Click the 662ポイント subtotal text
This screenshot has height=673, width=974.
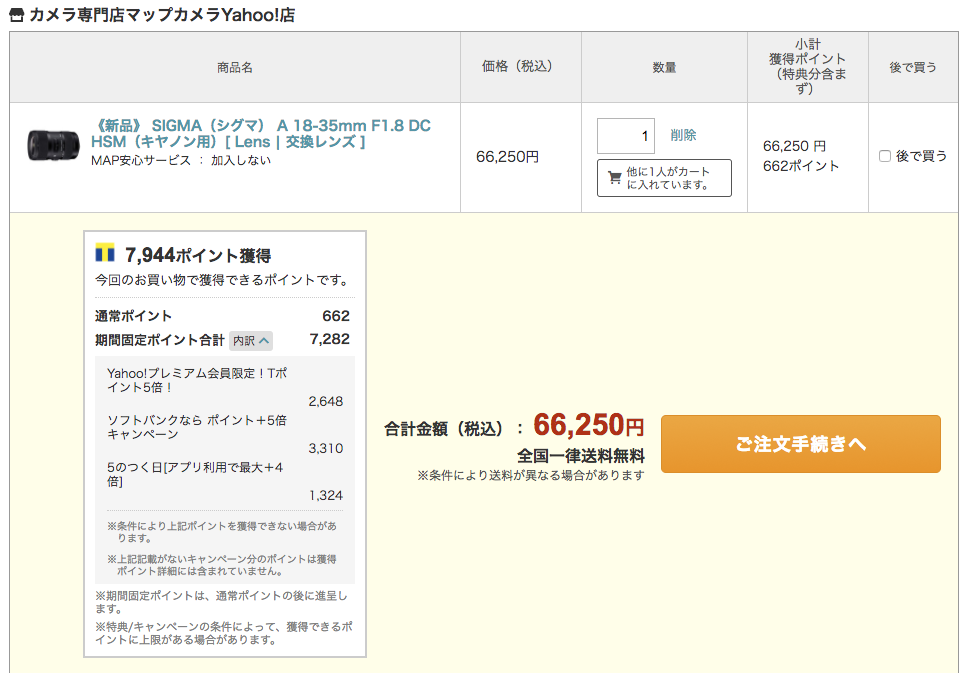[x=801, y=166]
